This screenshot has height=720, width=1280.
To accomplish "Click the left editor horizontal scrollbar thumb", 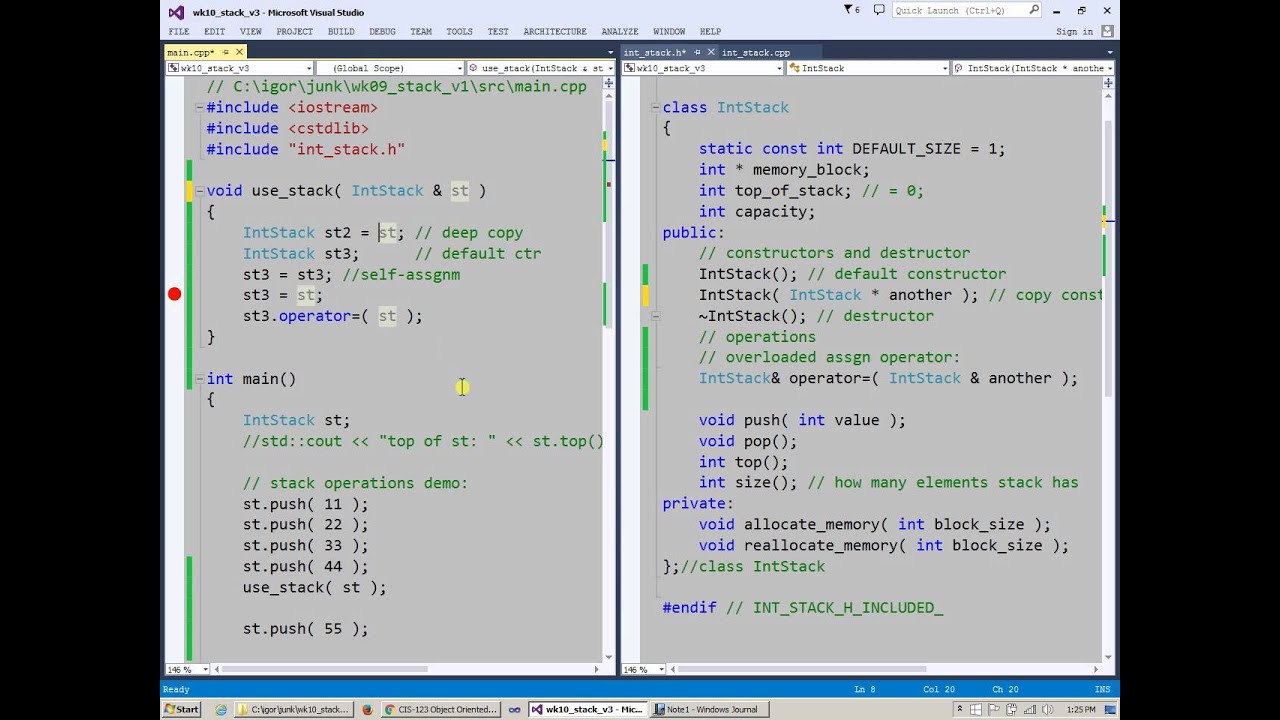I will (324, 669).
